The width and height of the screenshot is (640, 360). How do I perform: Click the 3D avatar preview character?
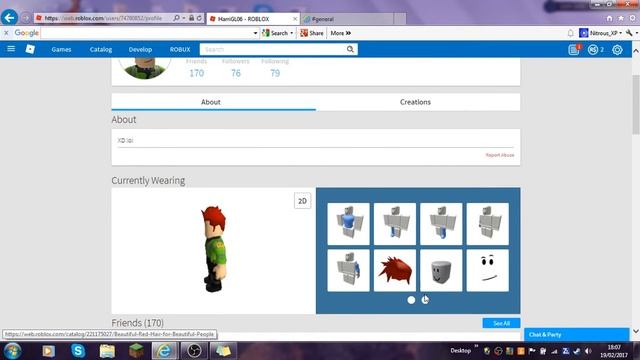pos(214,249)
